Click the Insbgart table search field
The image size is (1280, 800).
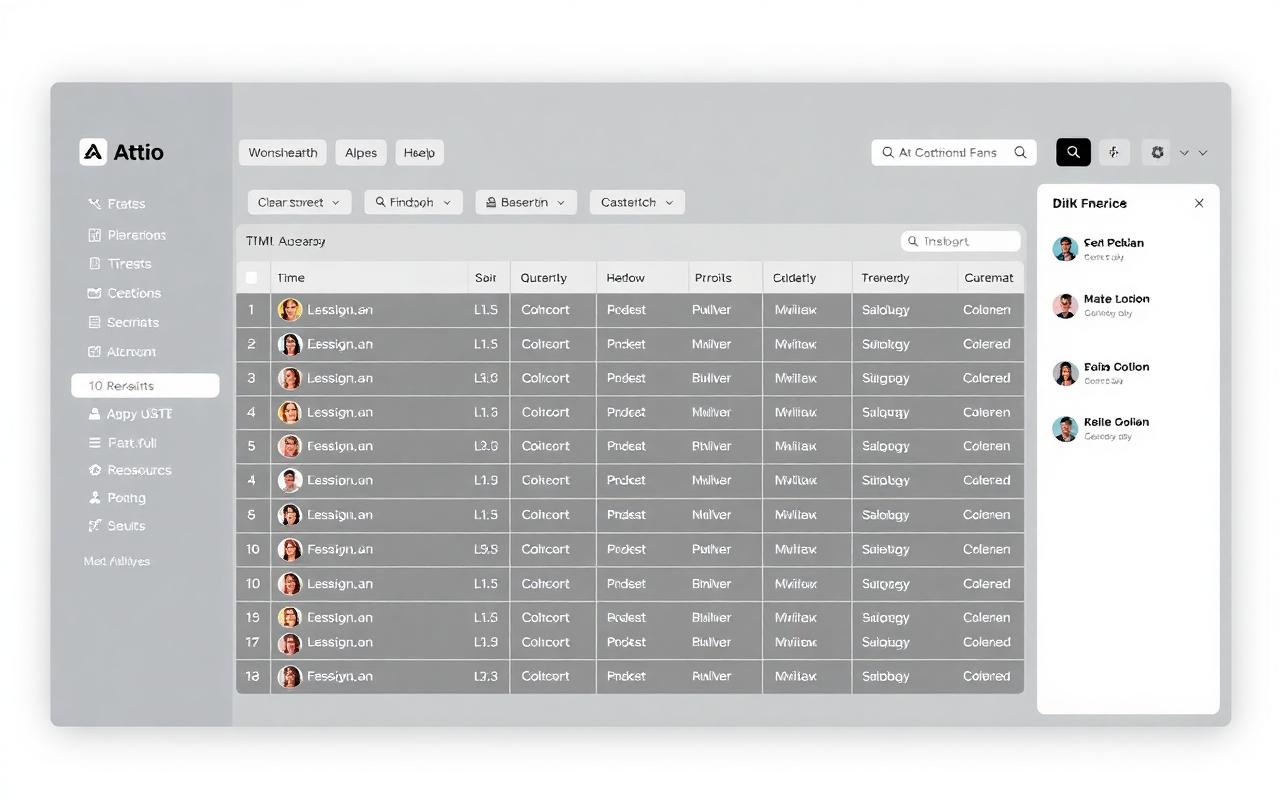click(x=961, y=241)
